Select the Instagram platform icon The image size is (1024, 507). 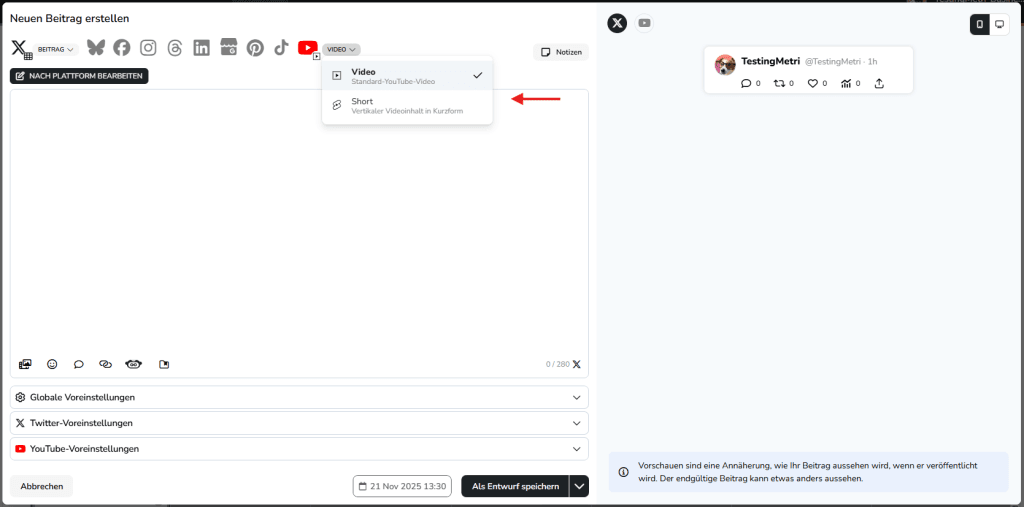coord(148,48)
